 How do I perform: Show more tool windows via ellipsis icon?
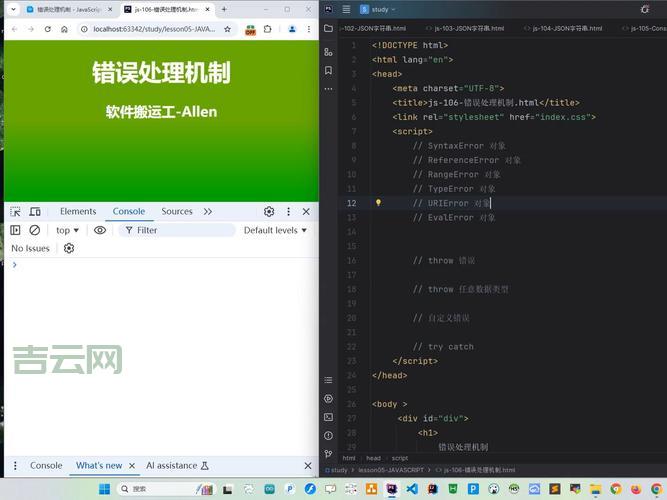pos(328,89)
